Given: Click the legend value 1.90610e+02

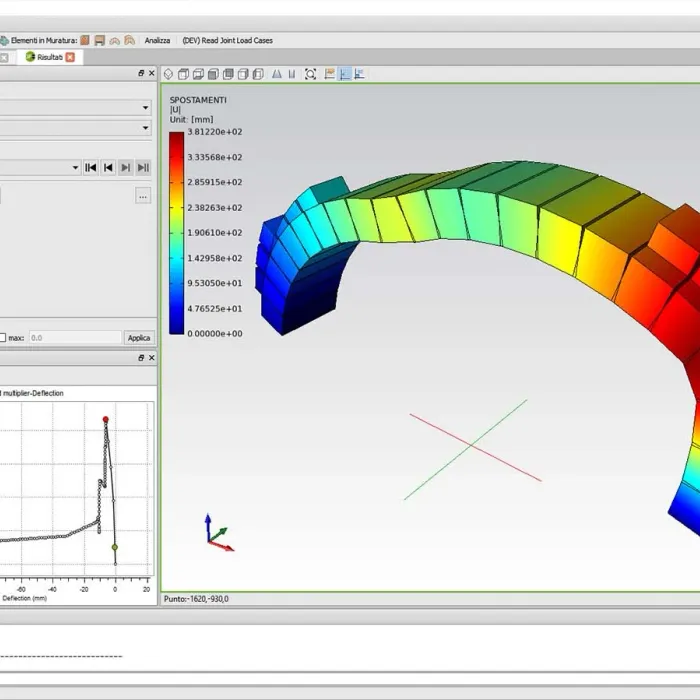Looking at the screenshot, I should 215,233.
